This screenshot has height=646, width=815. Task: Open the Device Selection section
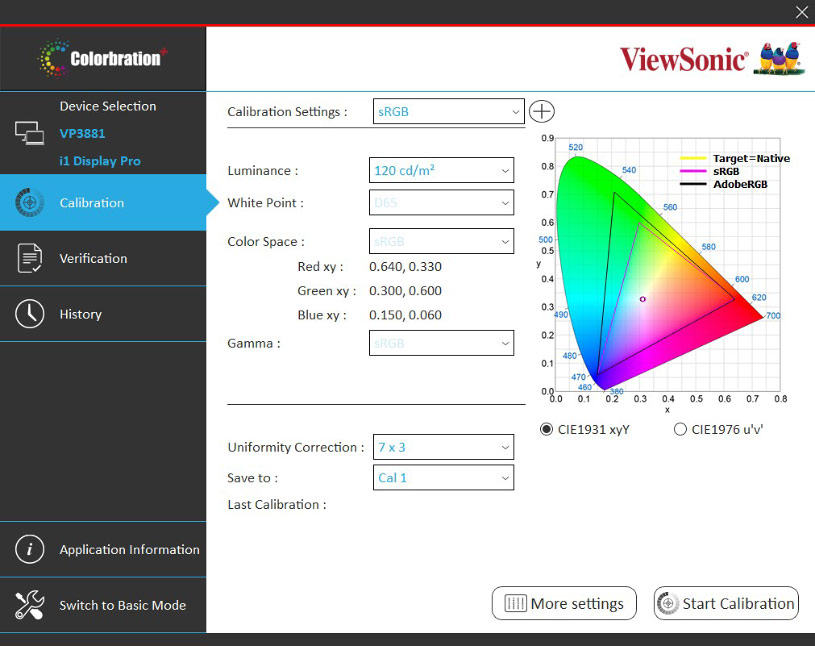103,133
